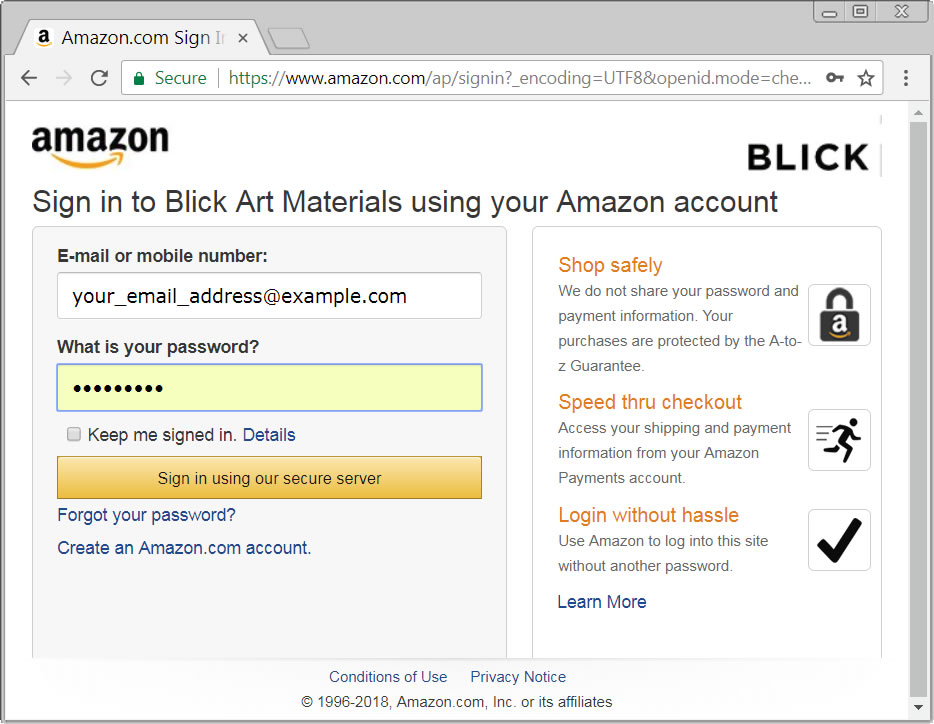Open the Forgot your password link
The image size is (934, 724).
[x=147, y=515]
